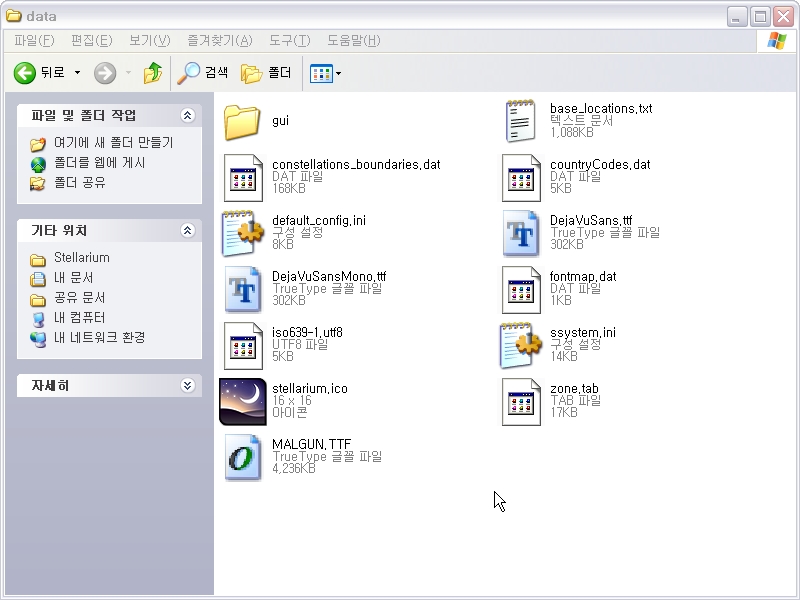Open the 도움말(H) menu
This screenshot has height=600, width=800.
354,40
